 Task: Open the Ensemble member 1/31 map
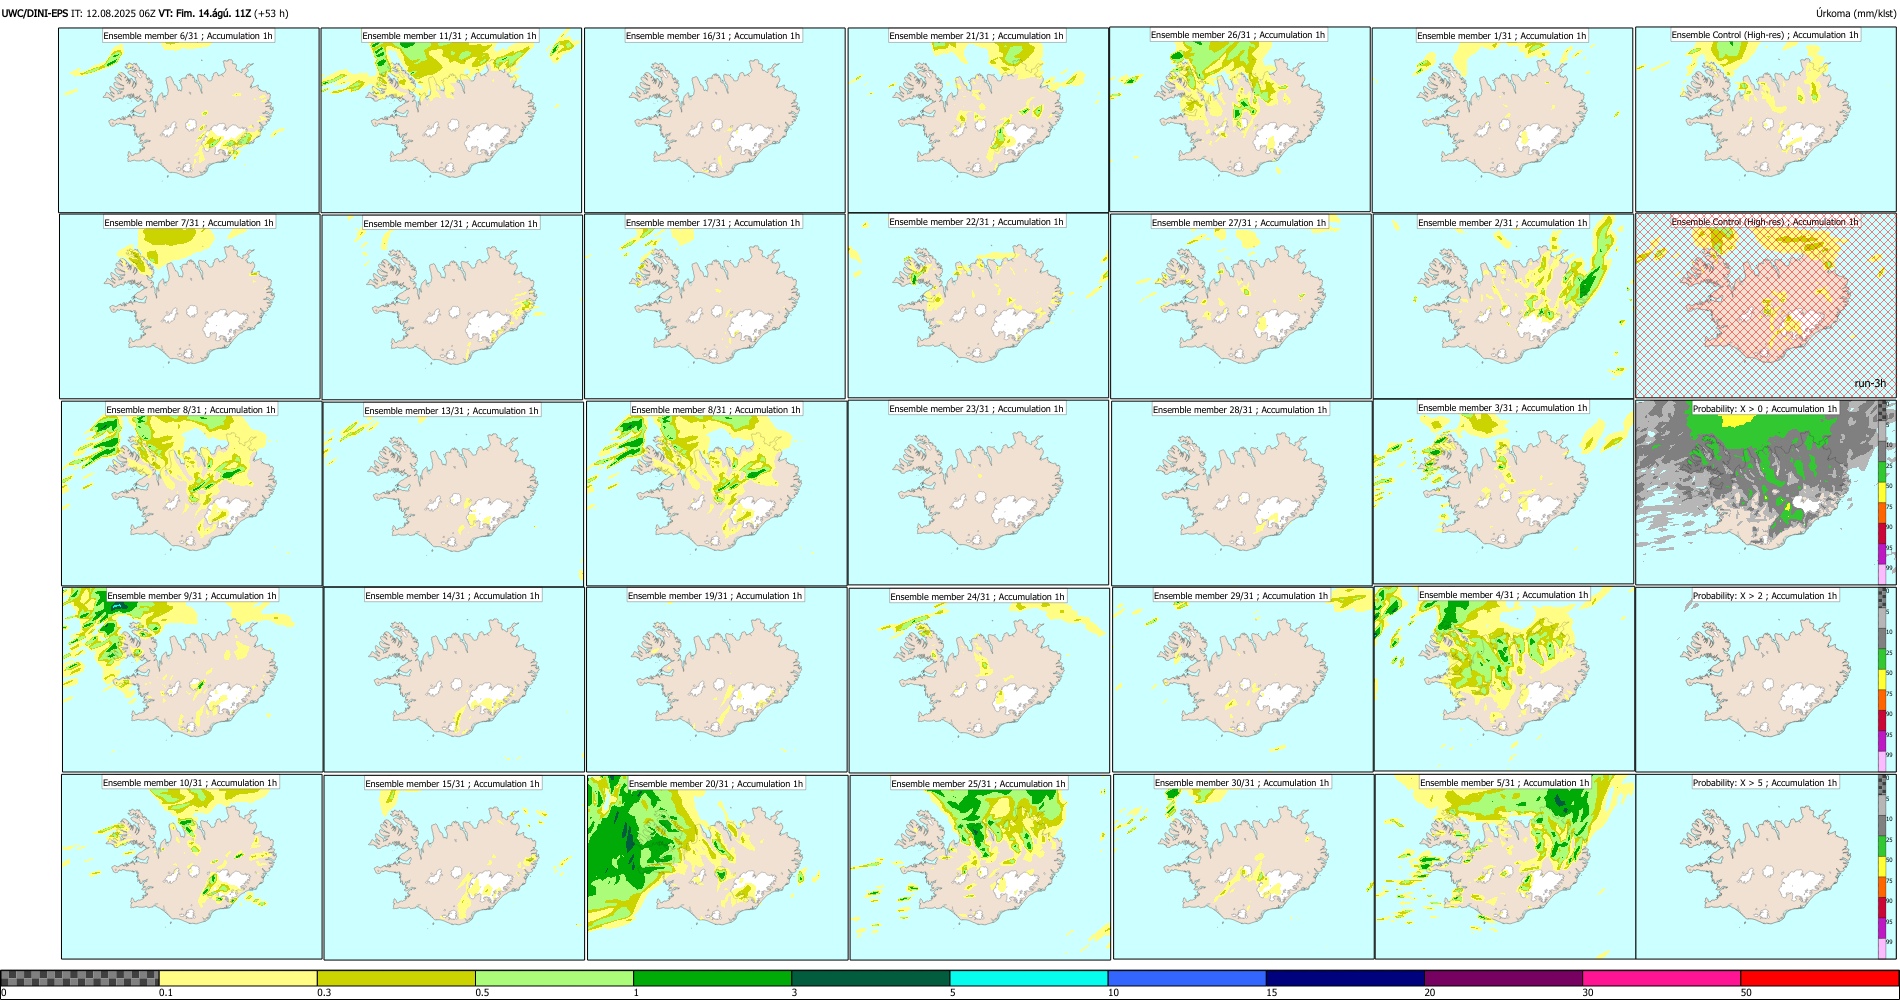point(1502,120)
